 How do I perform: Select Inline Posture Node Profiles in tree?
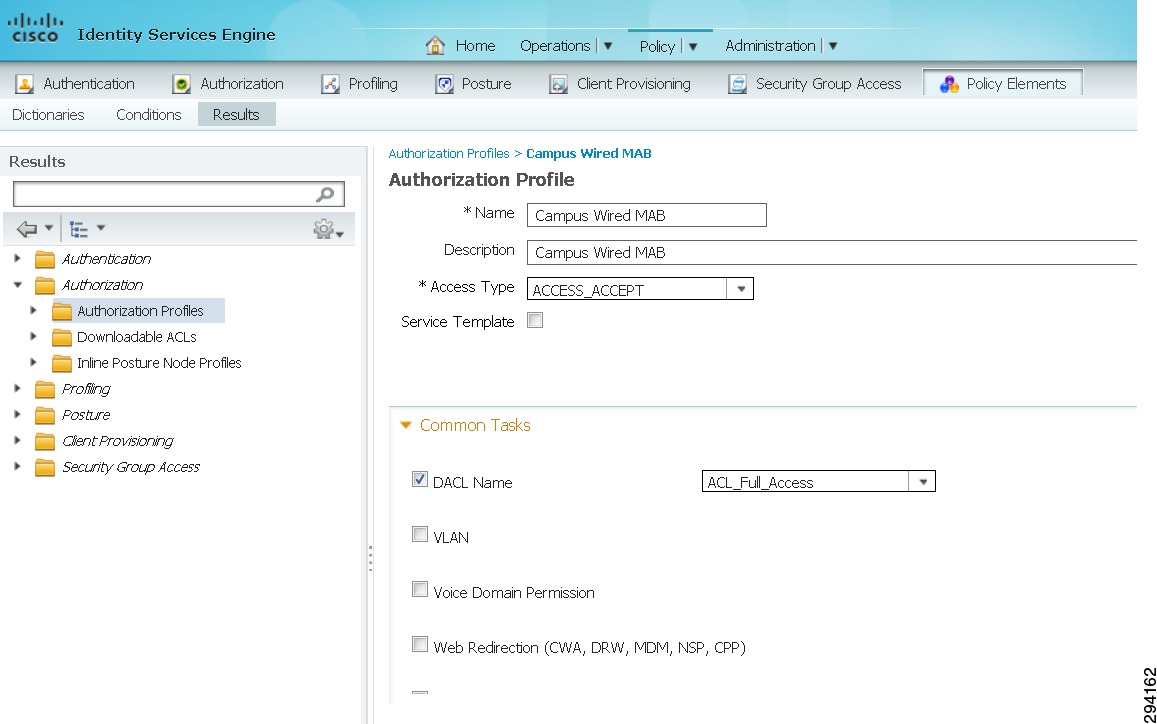tap(159, 362)
